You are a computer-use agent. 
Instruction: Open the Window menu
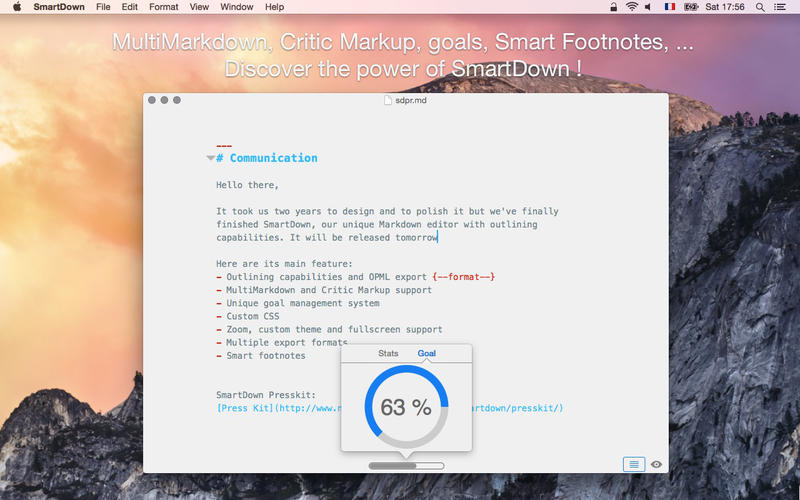click(x=237, y=7)
